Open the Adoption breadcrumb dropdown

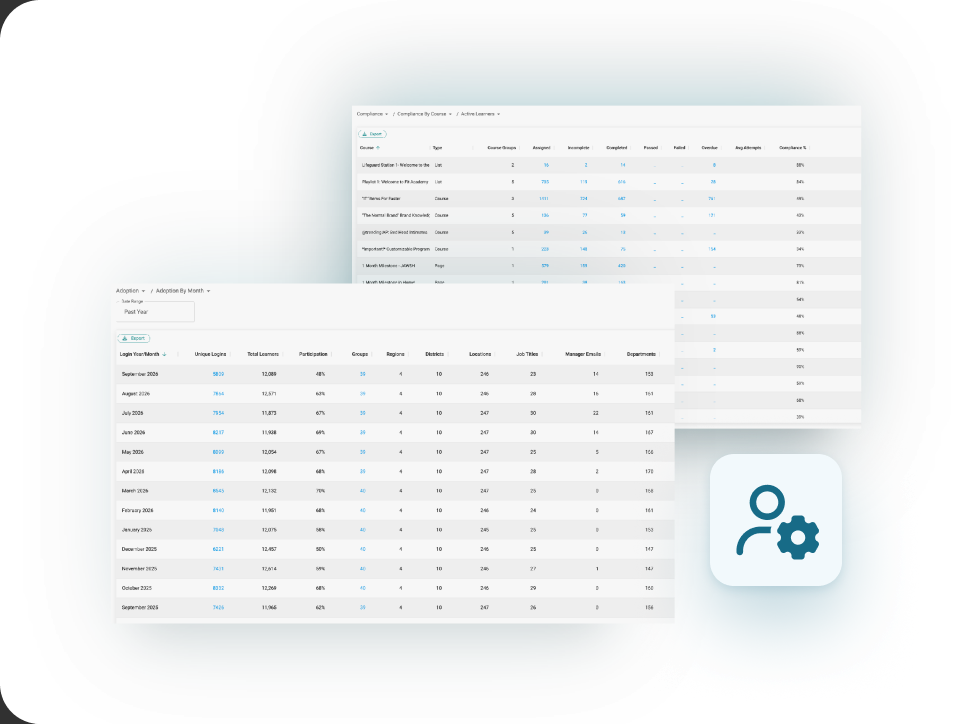coord(130,291)
